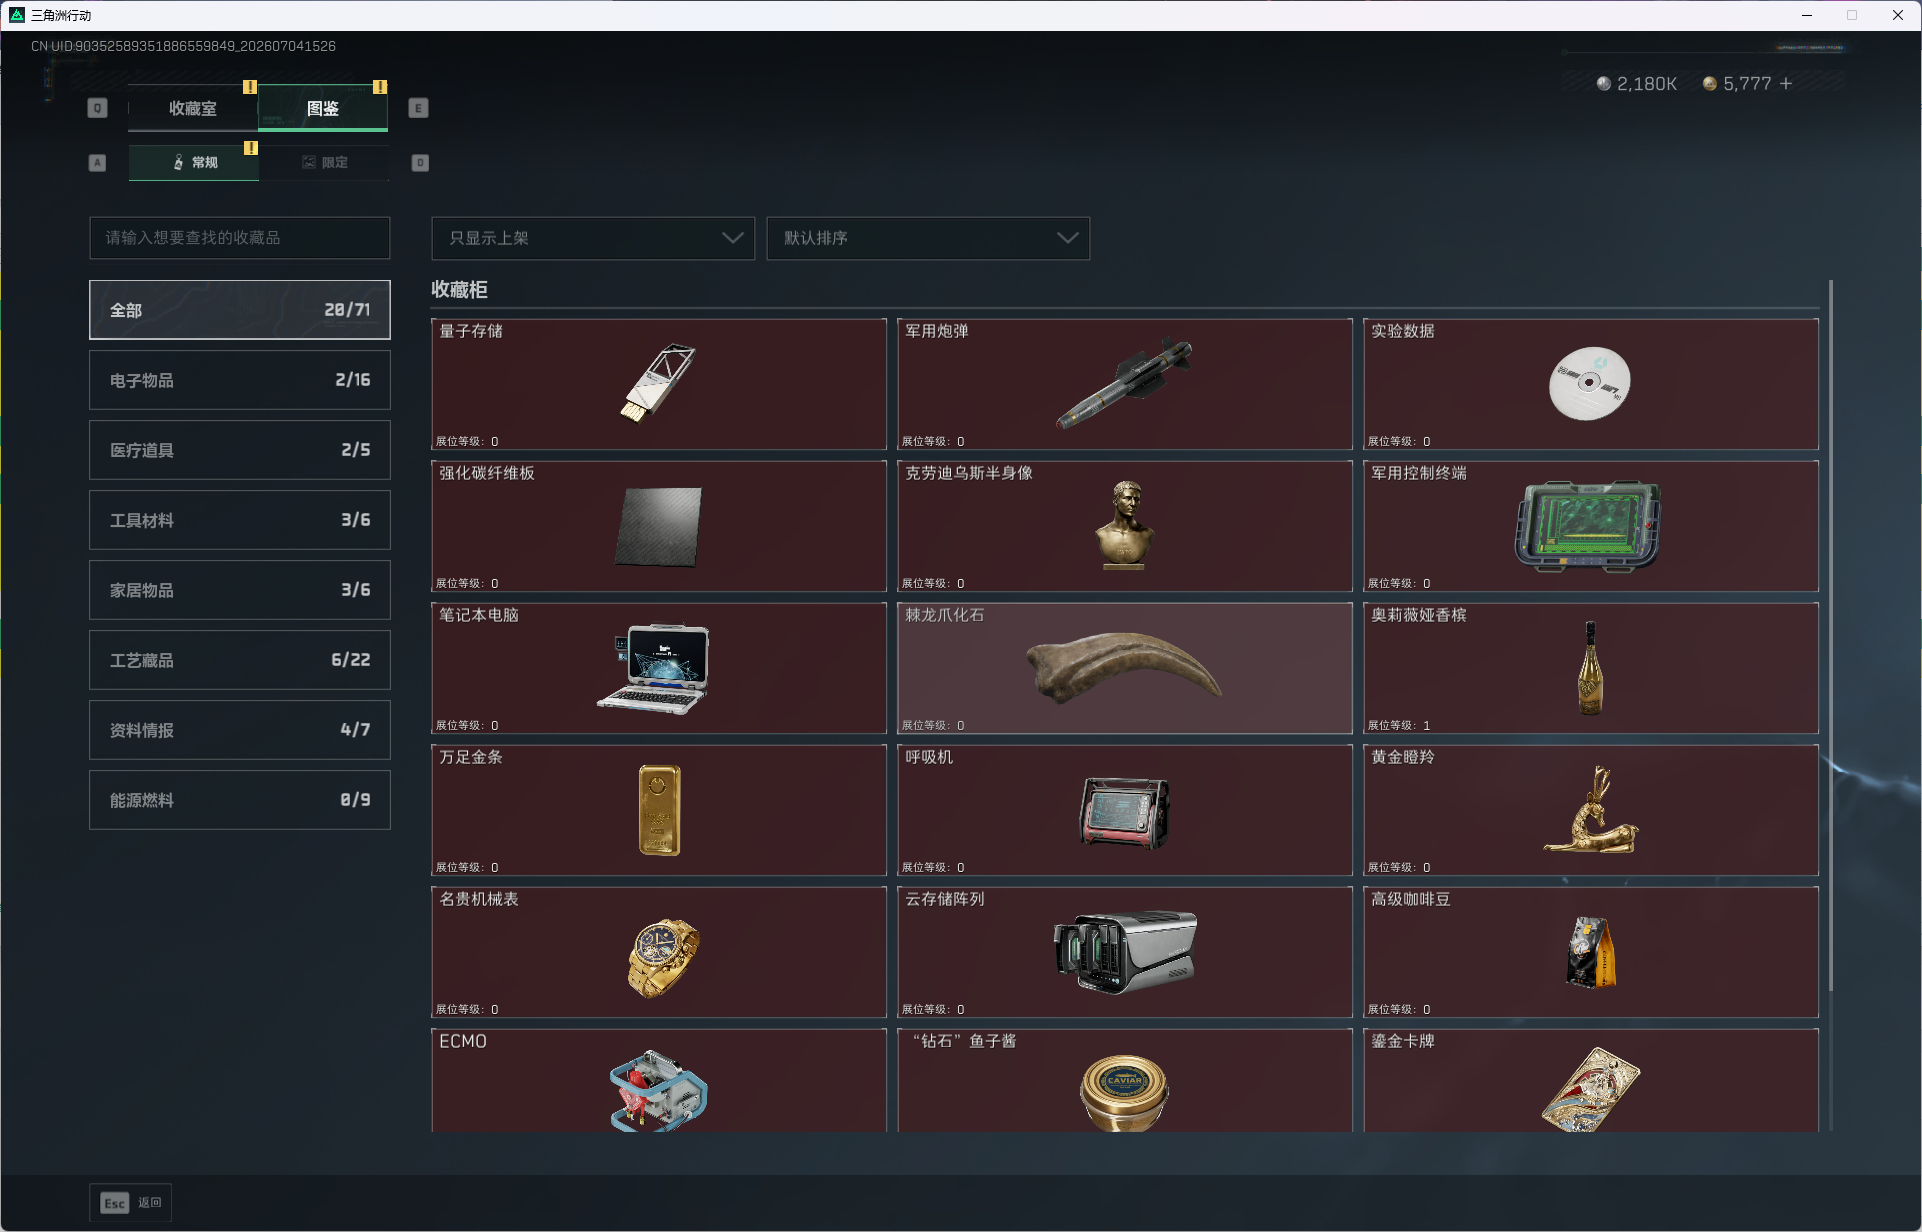Select the 棘龙爪化石 fossil claw
The image size is (1922, 1232).
click(1125, 668)
